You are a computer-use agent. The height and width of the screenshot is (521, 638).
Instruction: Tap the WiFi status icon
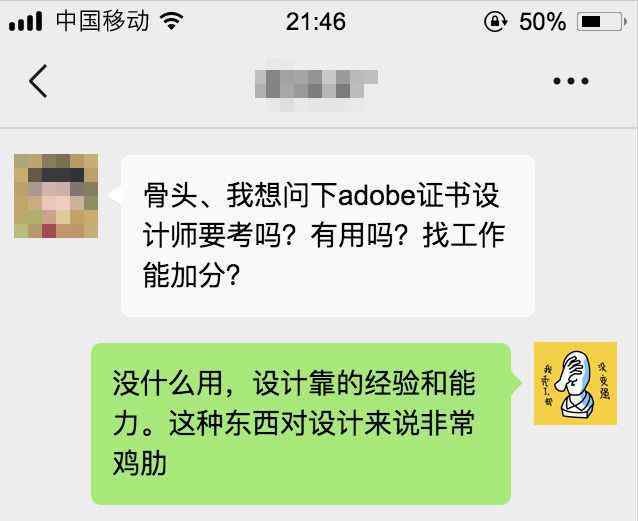pos(172,20)
